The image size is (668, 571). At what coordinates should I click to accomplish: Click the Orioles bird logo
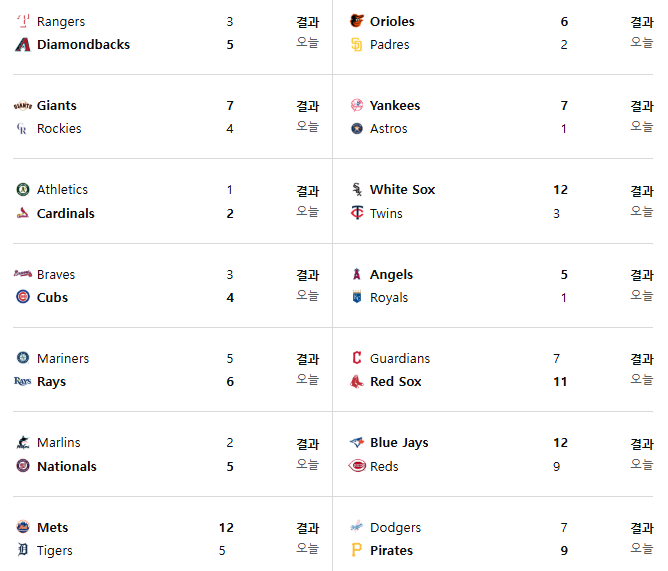point(357,21)
